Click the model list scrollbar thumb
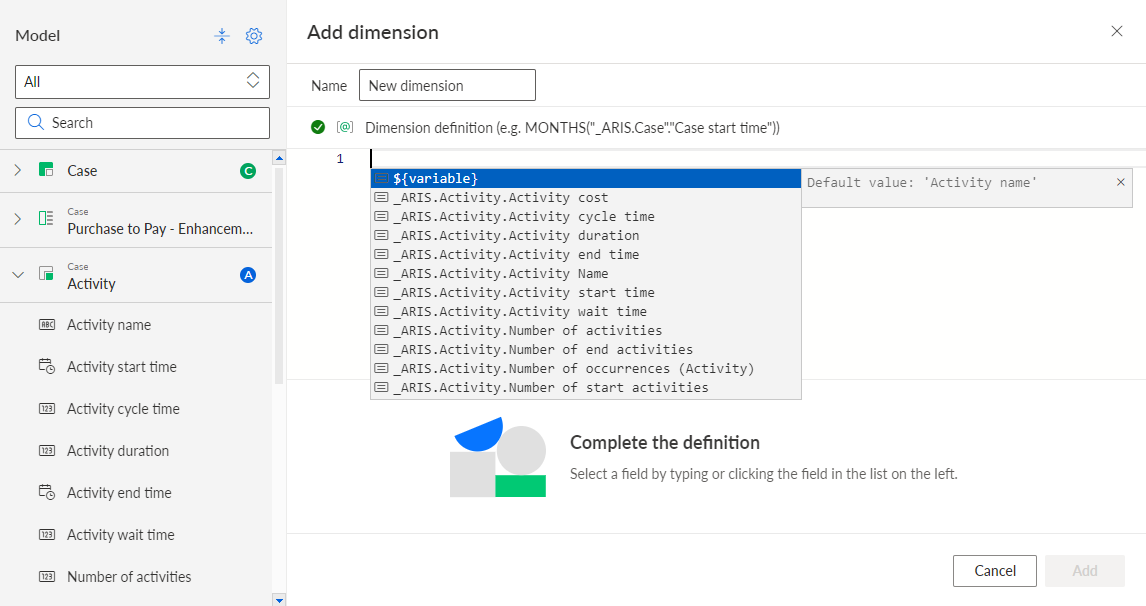 (278, 275)
